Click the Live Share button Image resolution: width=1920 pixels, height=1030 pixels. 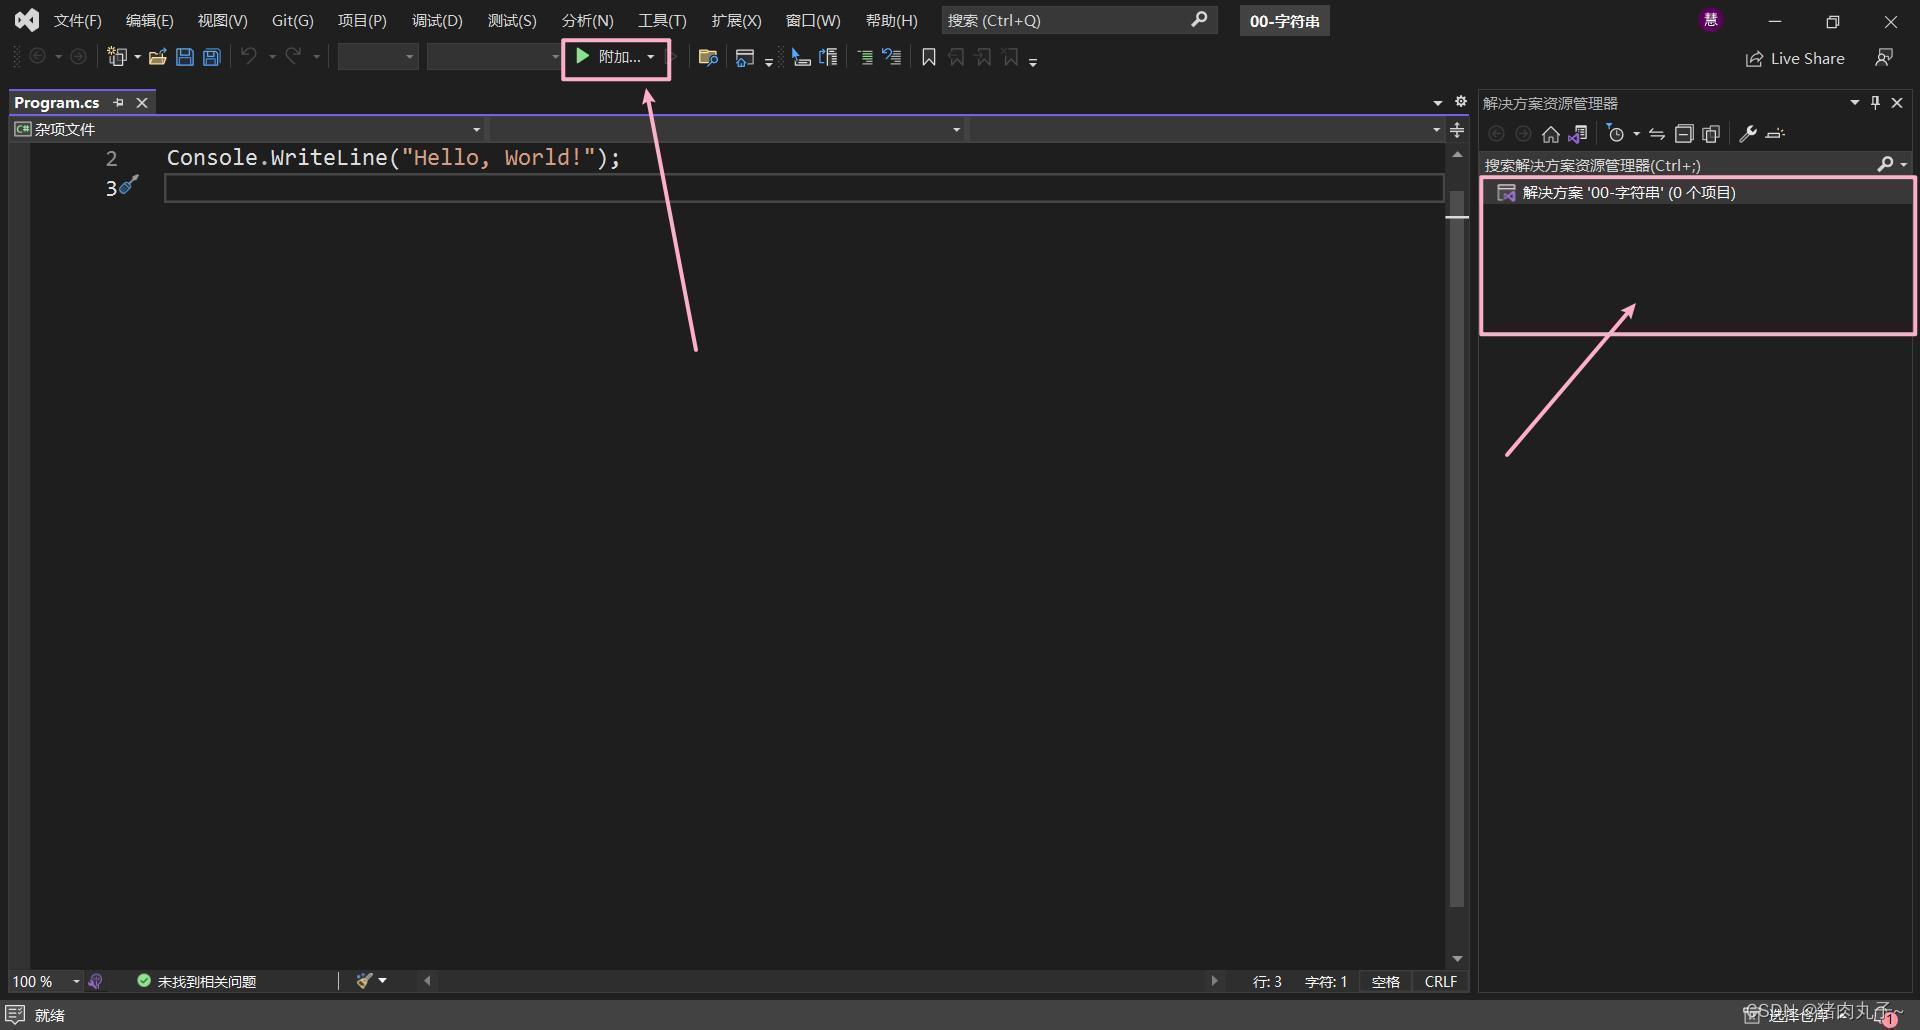(x=1795, y=58)
